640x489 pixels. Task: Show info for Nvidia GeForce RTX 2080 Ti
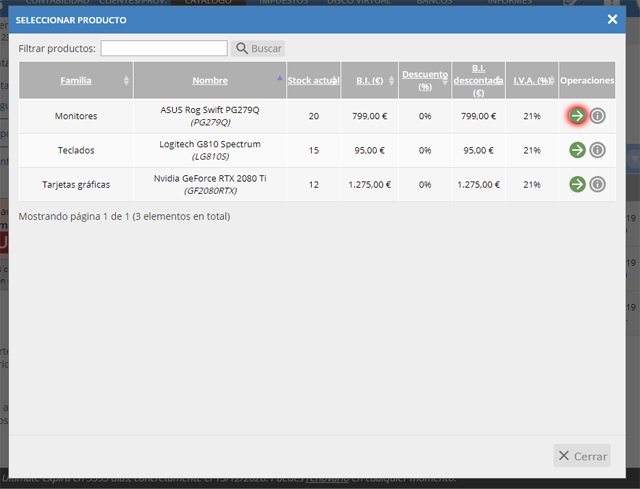point(597,184)
